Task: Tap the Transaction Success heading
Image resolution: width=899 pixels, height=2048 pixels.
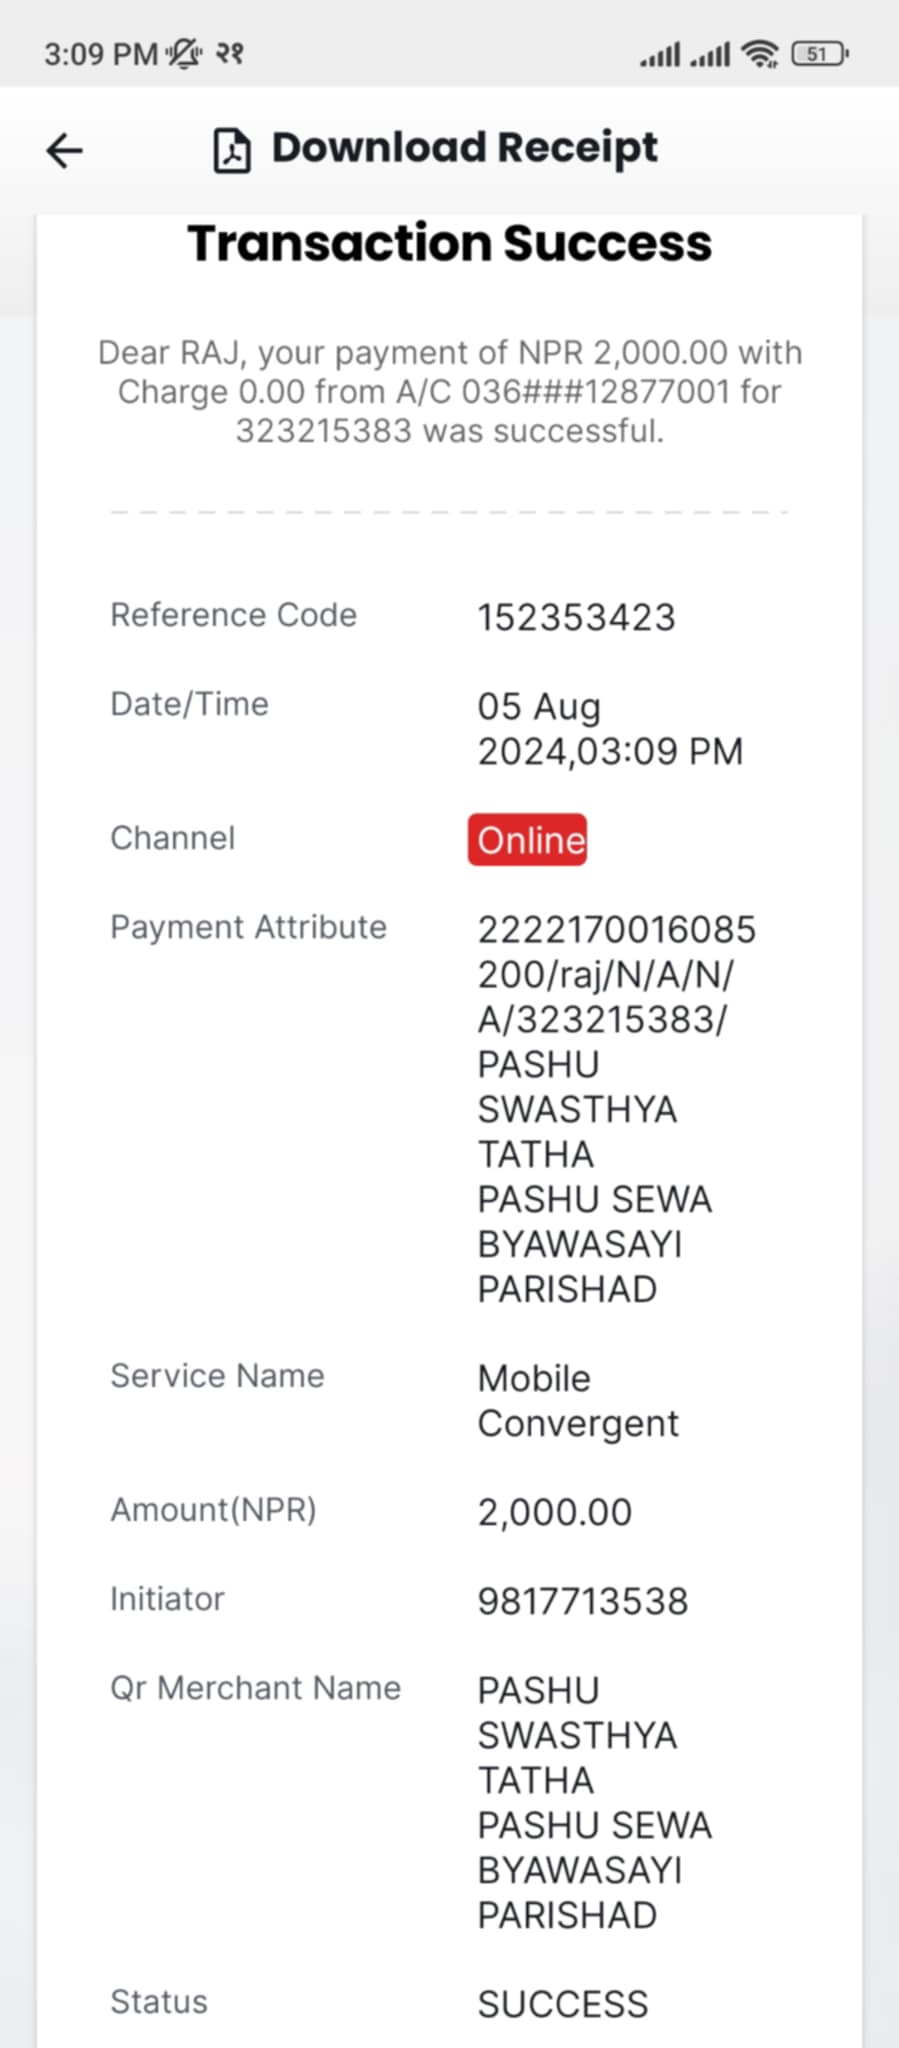Action: (x=450, y=243)
